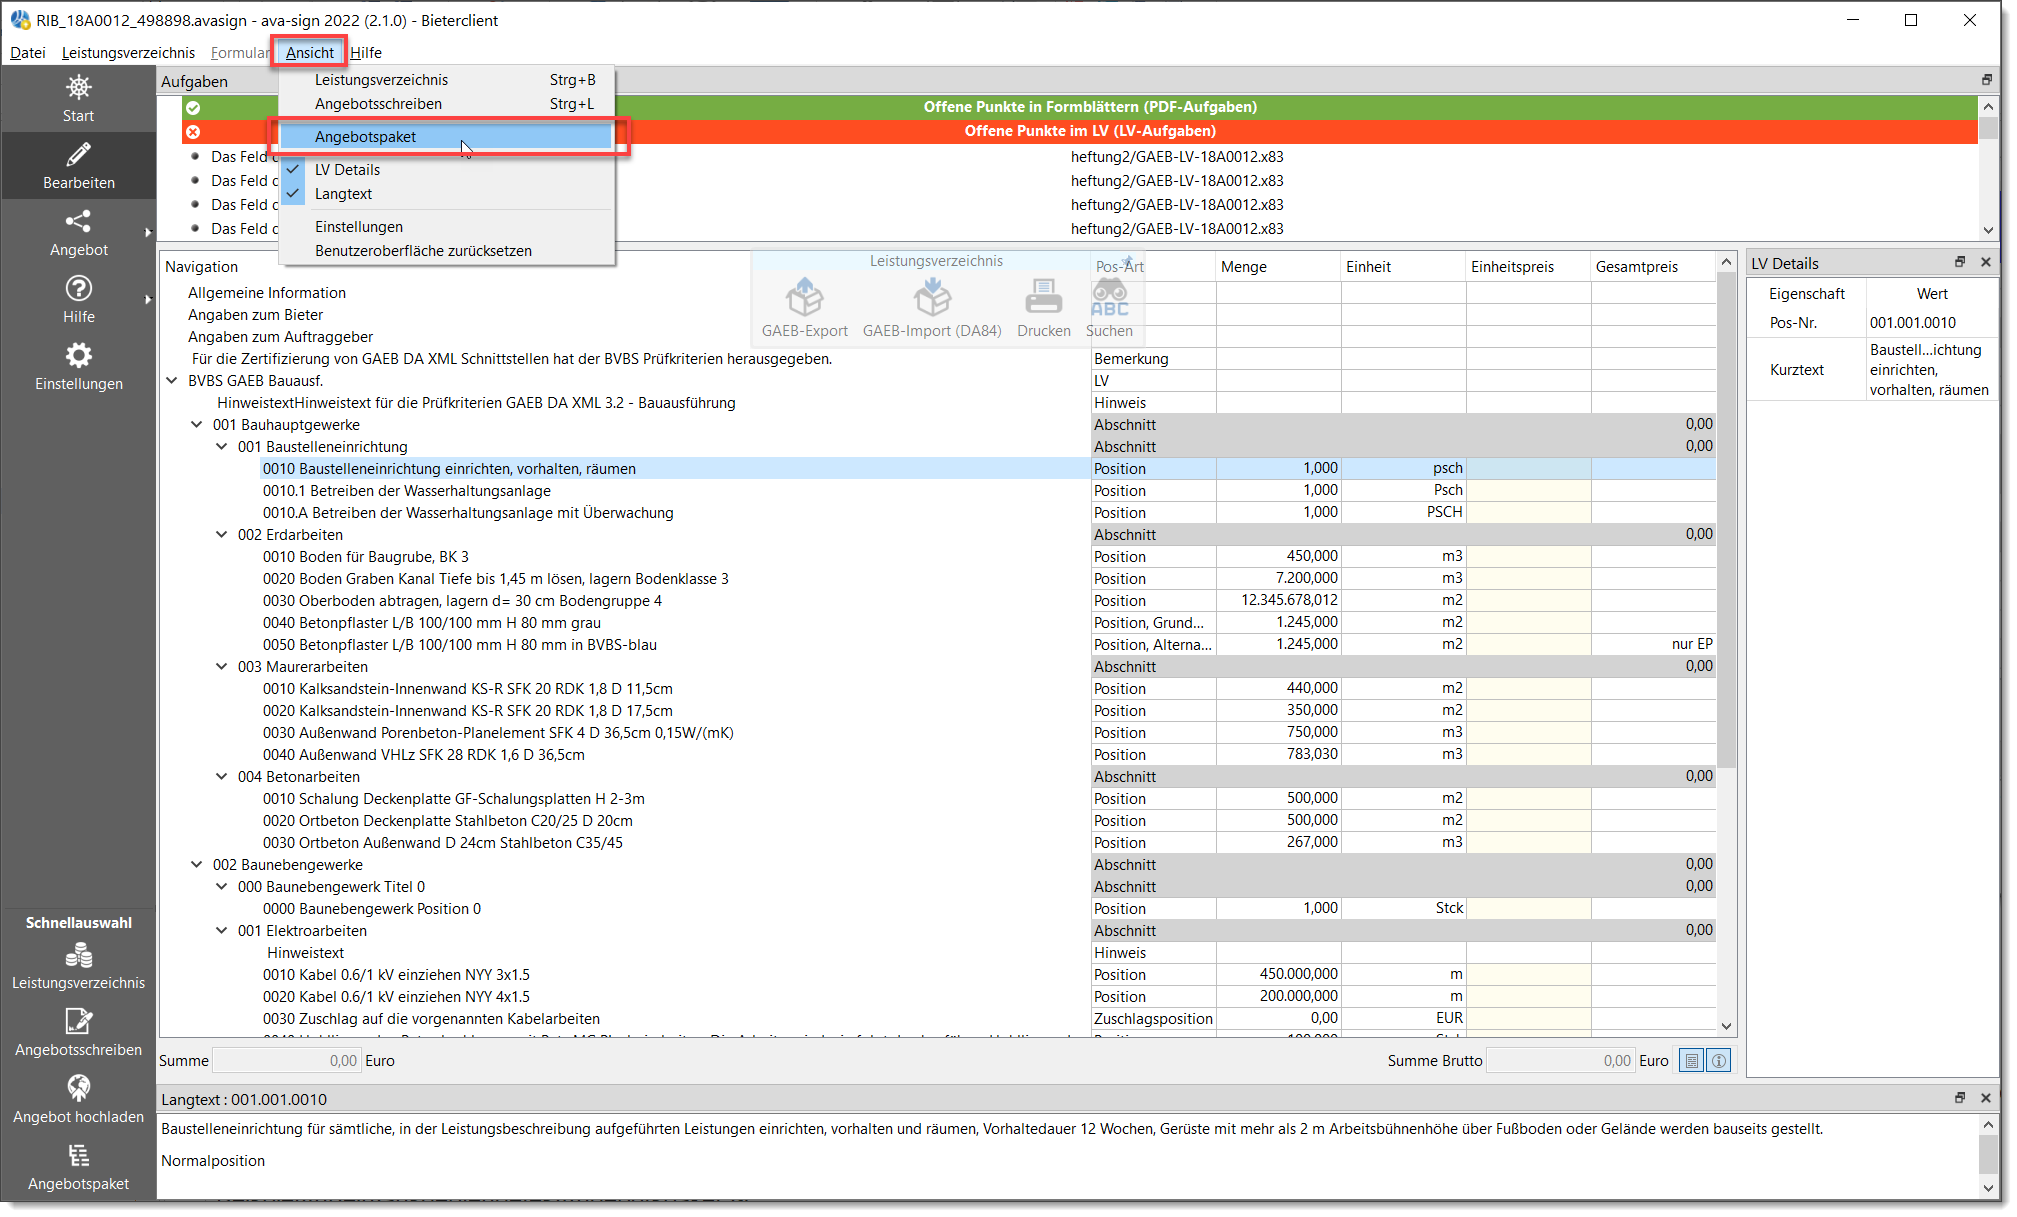Open Einstellungen from Ansicht menu
2017x1217 pixels.
click(x=447, y=227)
